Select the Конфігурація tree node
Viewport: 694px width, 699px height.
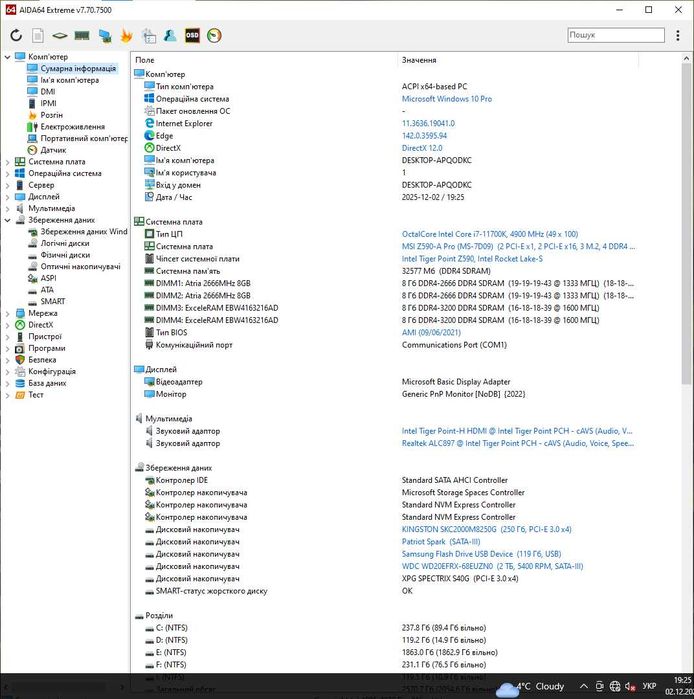click(x=52, y=371)
